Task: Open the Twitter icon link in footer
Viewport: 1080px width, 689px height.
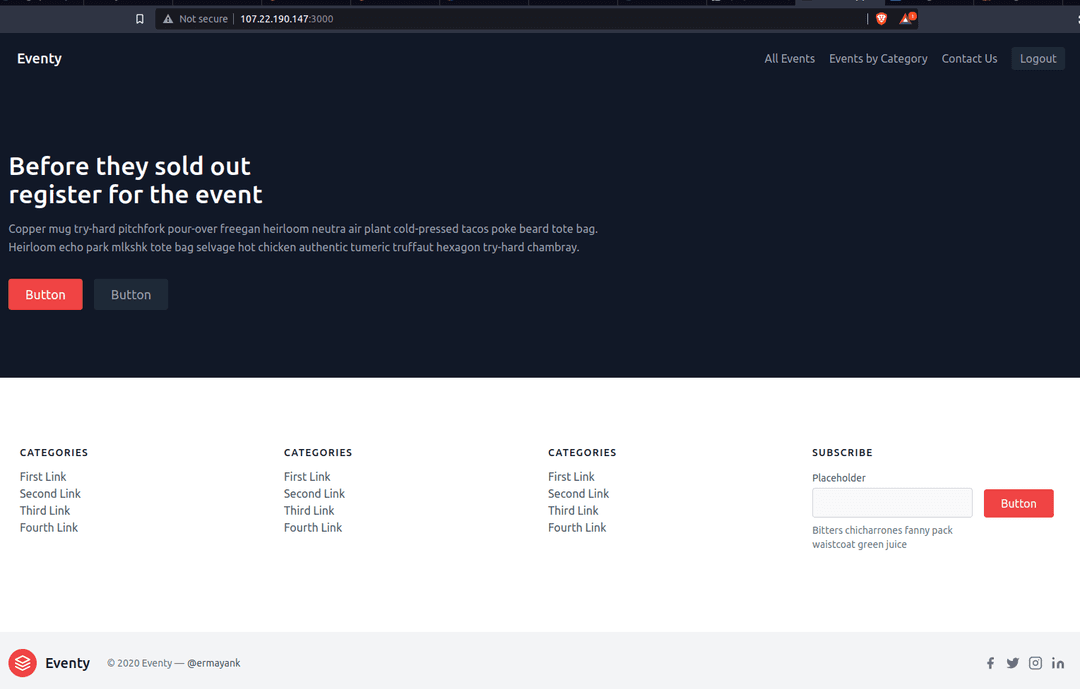Action: click(x=1013, y=663)
